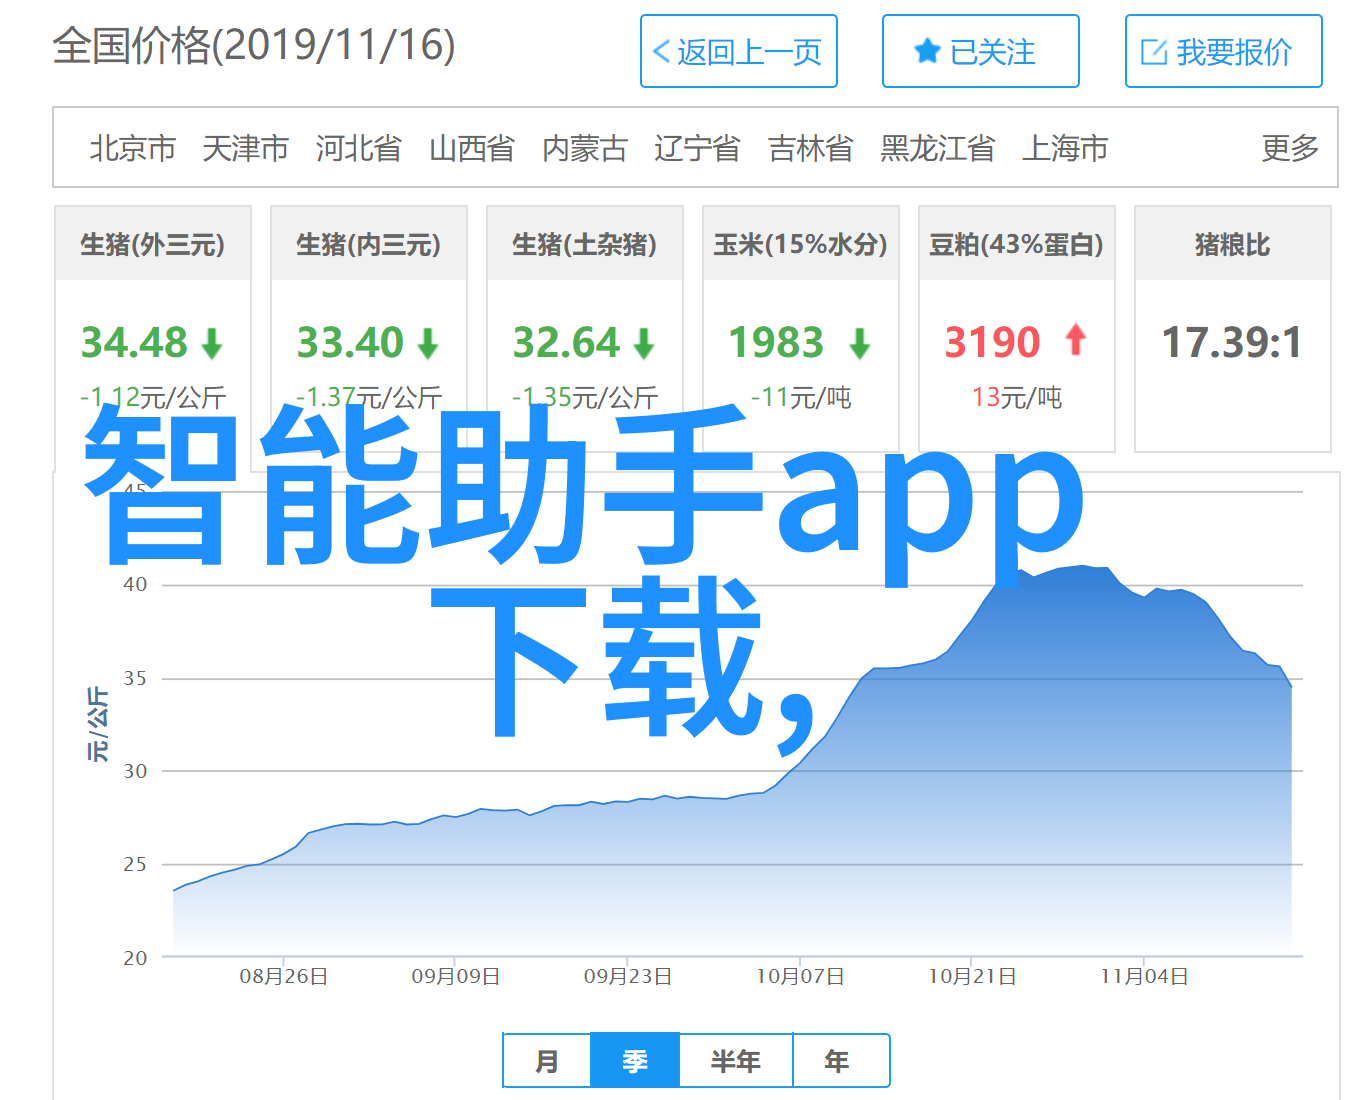Click y-axis unit label 元/公斤
The image size is (1360, 1100).
pyautogui.click(x=98, y=724)
